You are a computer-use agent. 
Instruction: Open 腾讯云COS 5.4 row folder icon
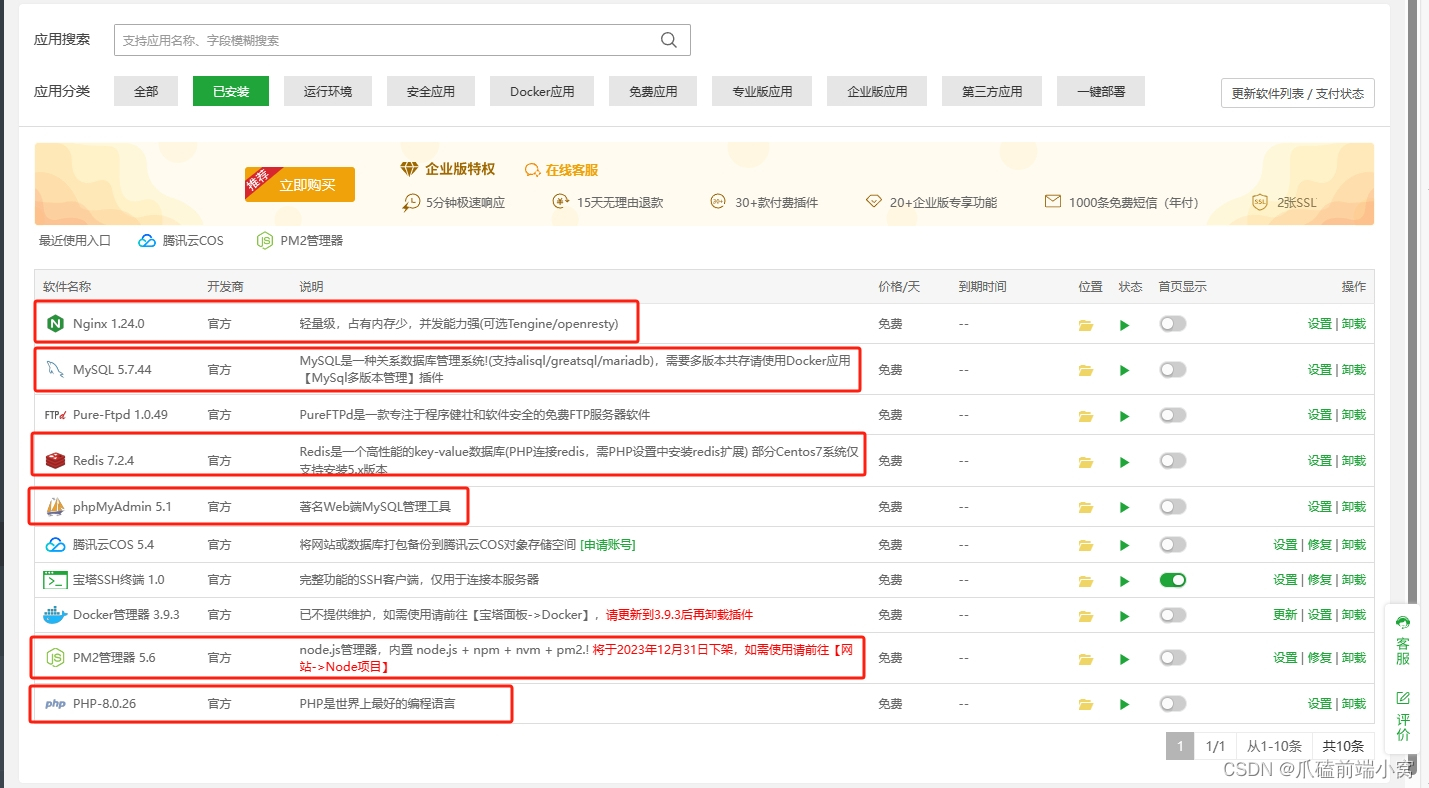1086,545
